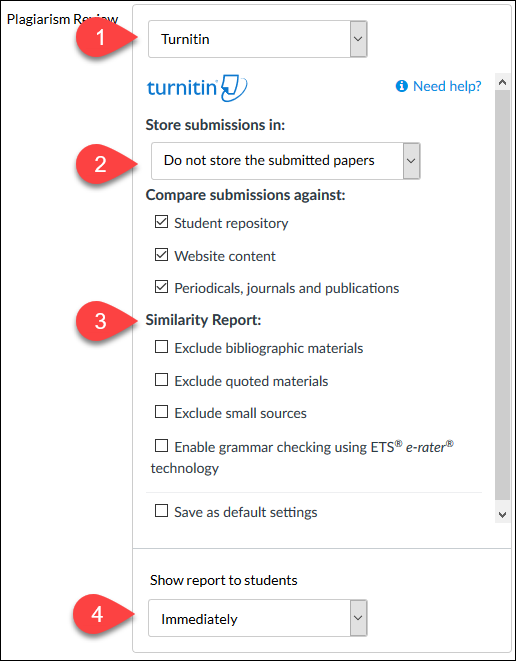Click the Need help? link
Image resolution: width=516 pixels, height=661 pixels.
447,86
